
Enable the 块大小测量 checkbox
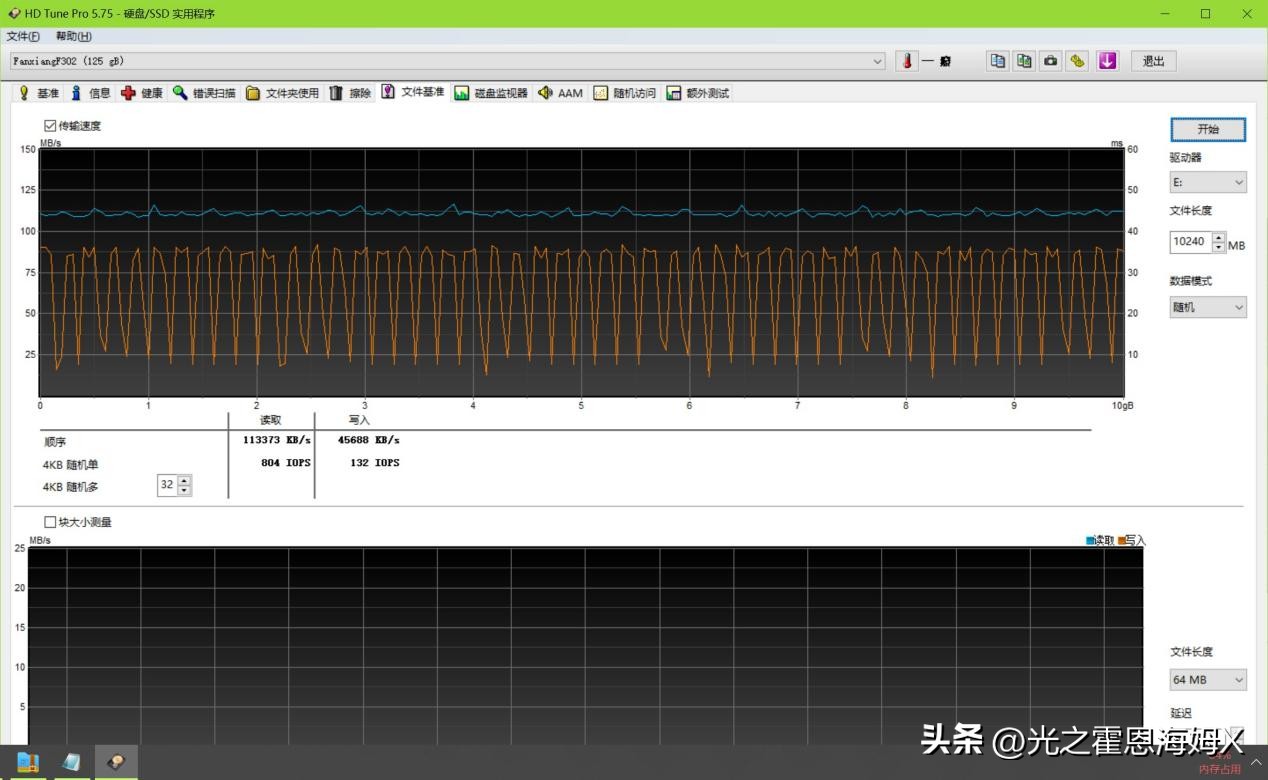point(50,522)
